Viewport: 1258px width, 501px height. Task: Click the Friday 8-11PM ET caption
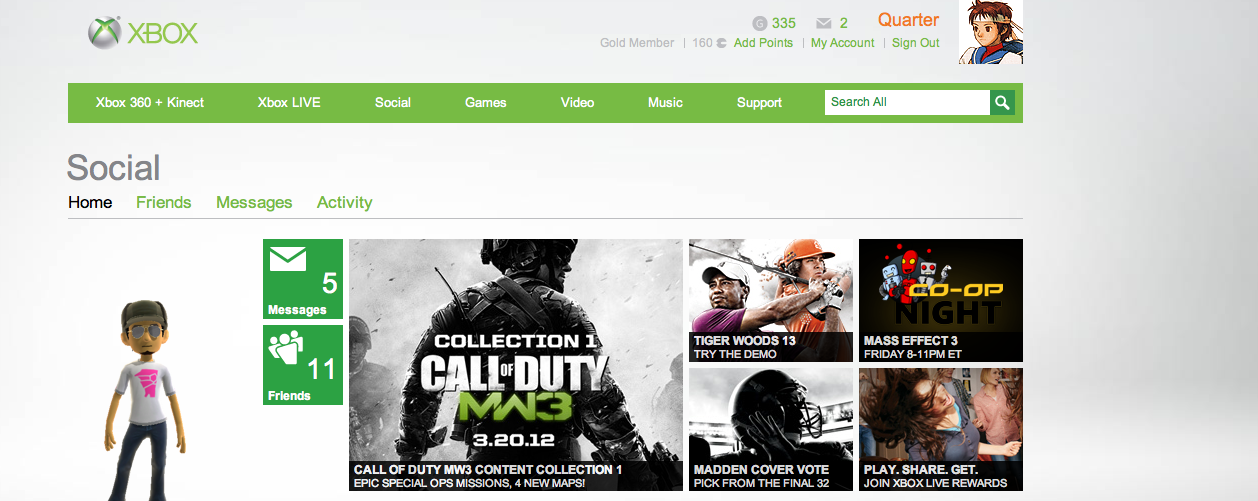click(x=915, y=354)
